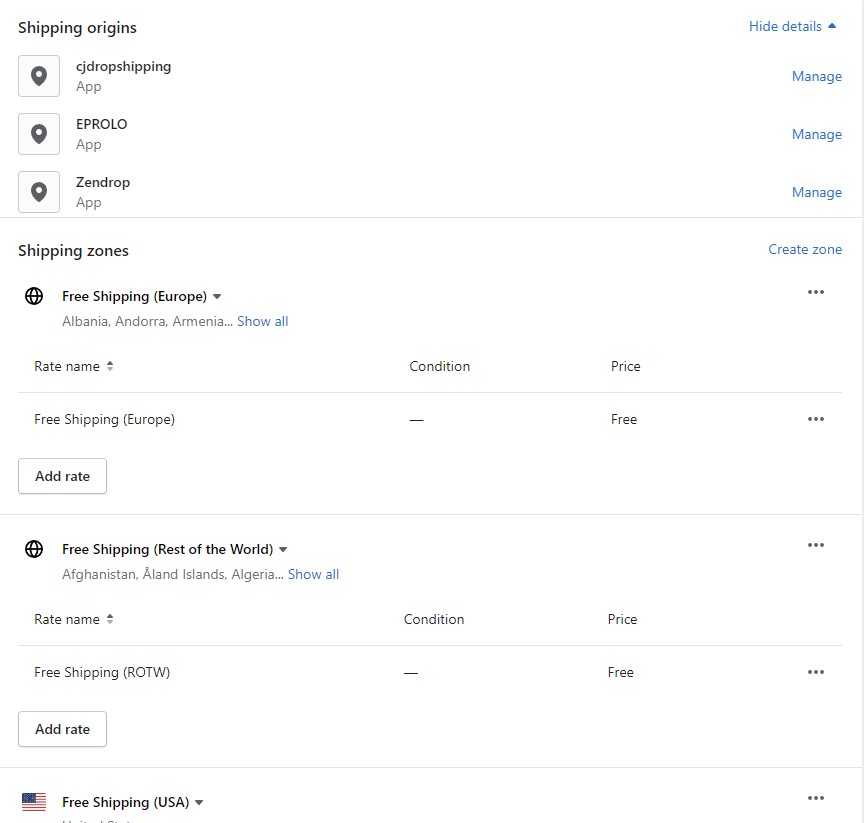Click the Zendrop location pin icon
The image size is (864, 823).
39,192
